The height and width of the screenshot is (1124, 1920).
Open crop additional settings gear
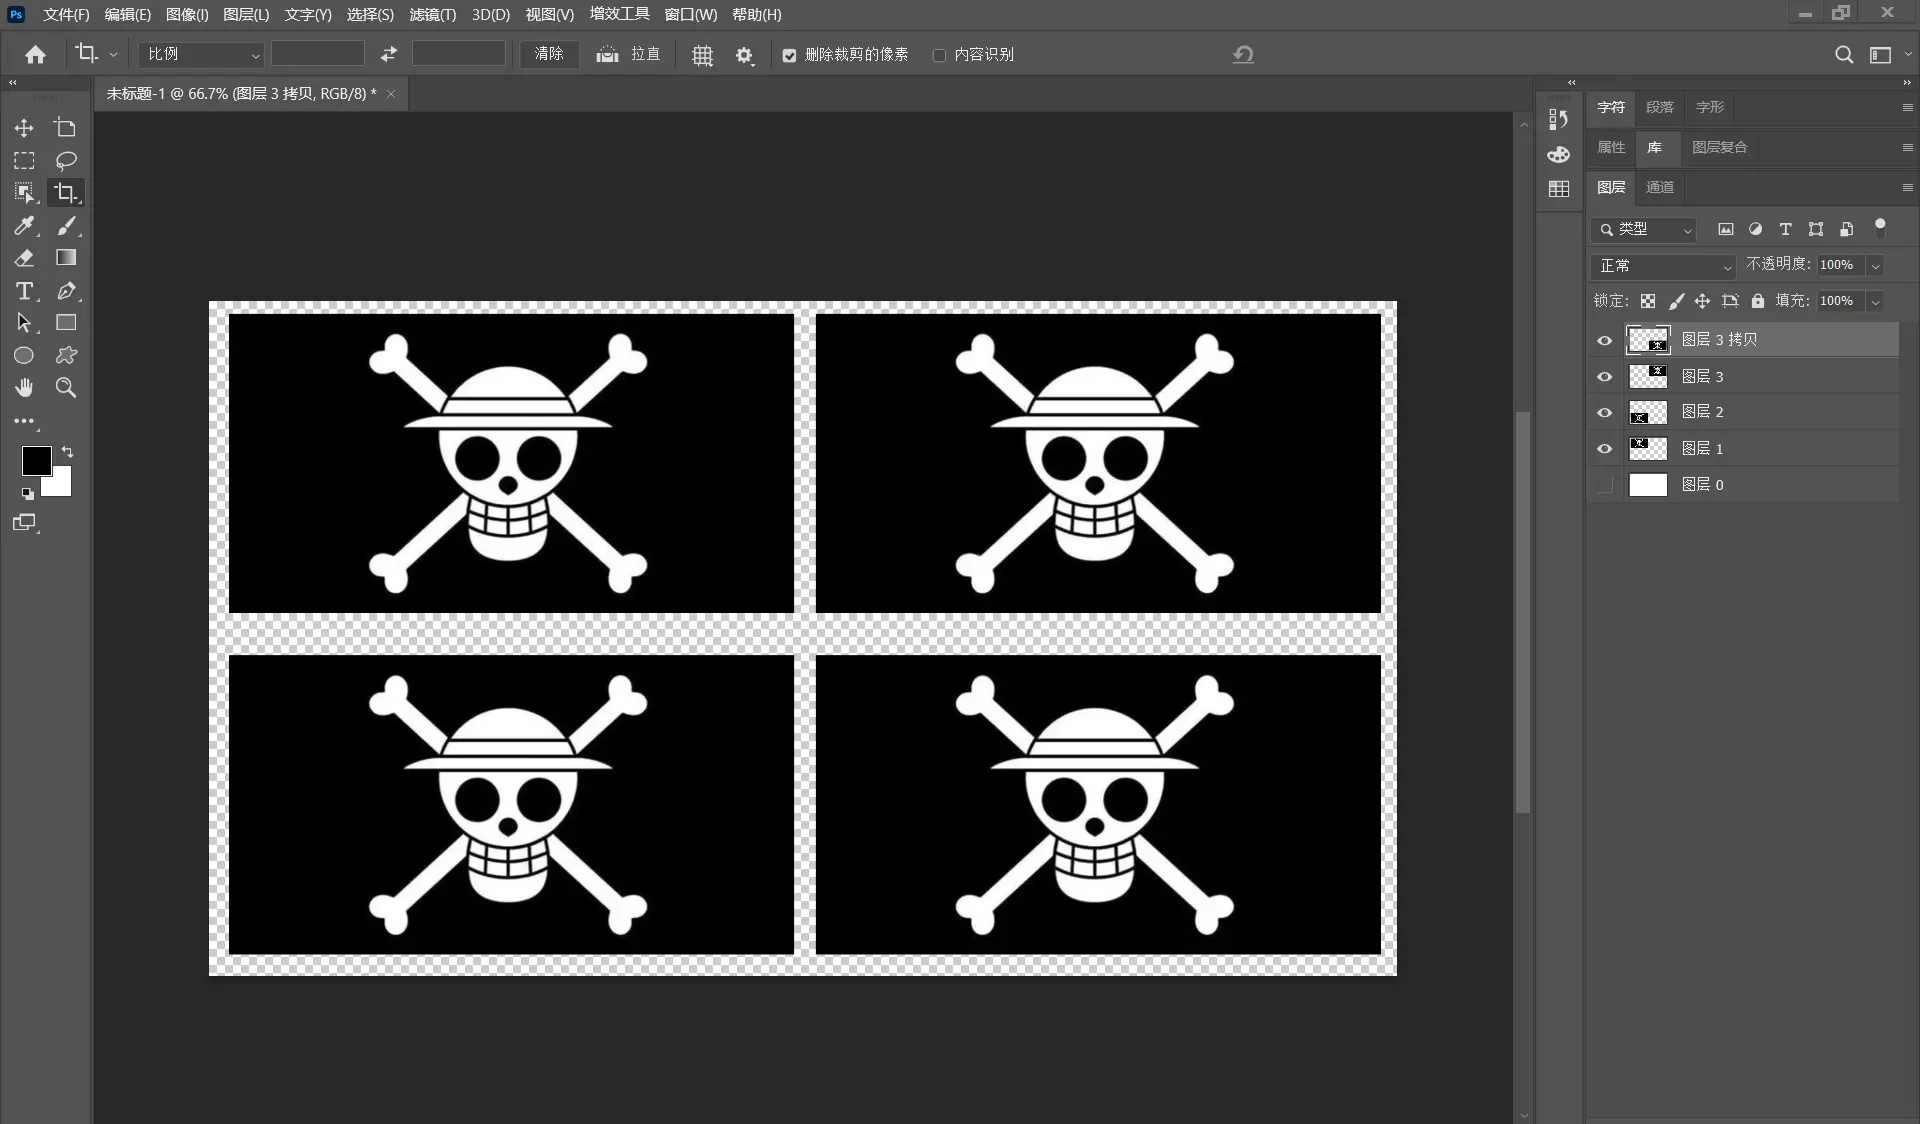pyautogui.click(x=744, y=55)
